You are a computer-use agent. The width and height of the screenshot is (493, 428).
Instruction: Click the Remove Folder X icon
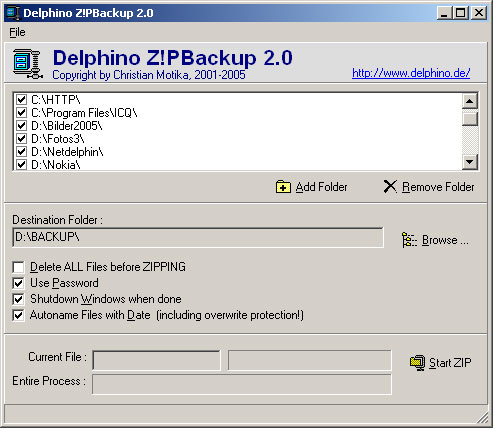click(x=390, y=187)
